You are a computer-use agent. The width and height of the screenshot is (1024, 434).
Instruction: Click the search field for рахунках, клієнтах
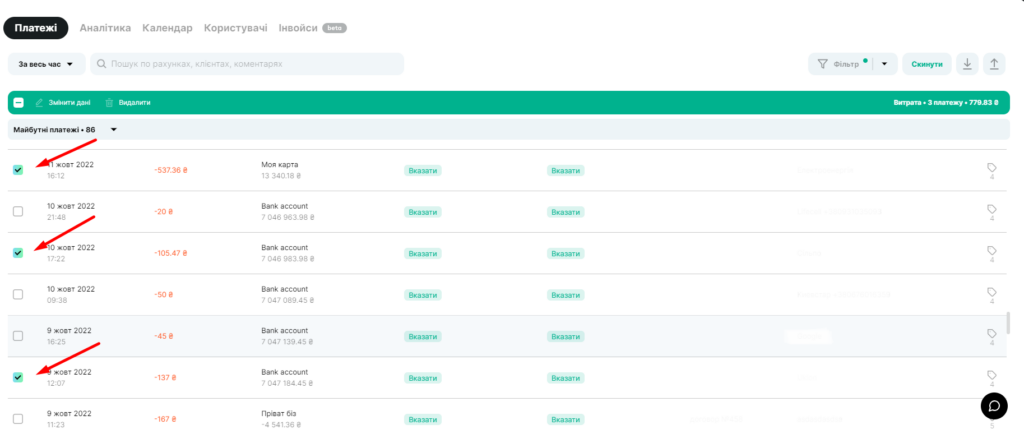coord(247,64)
